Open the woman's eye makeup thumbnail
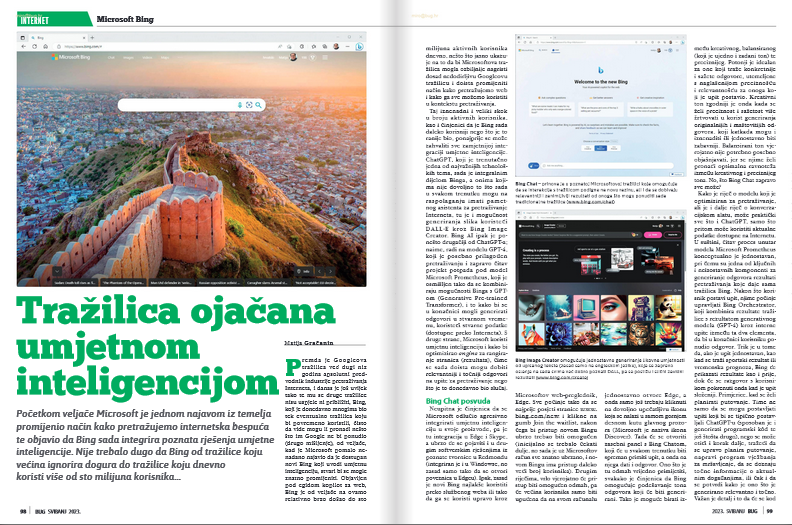Viewport: 792px width, 525px height. [614, 308]
